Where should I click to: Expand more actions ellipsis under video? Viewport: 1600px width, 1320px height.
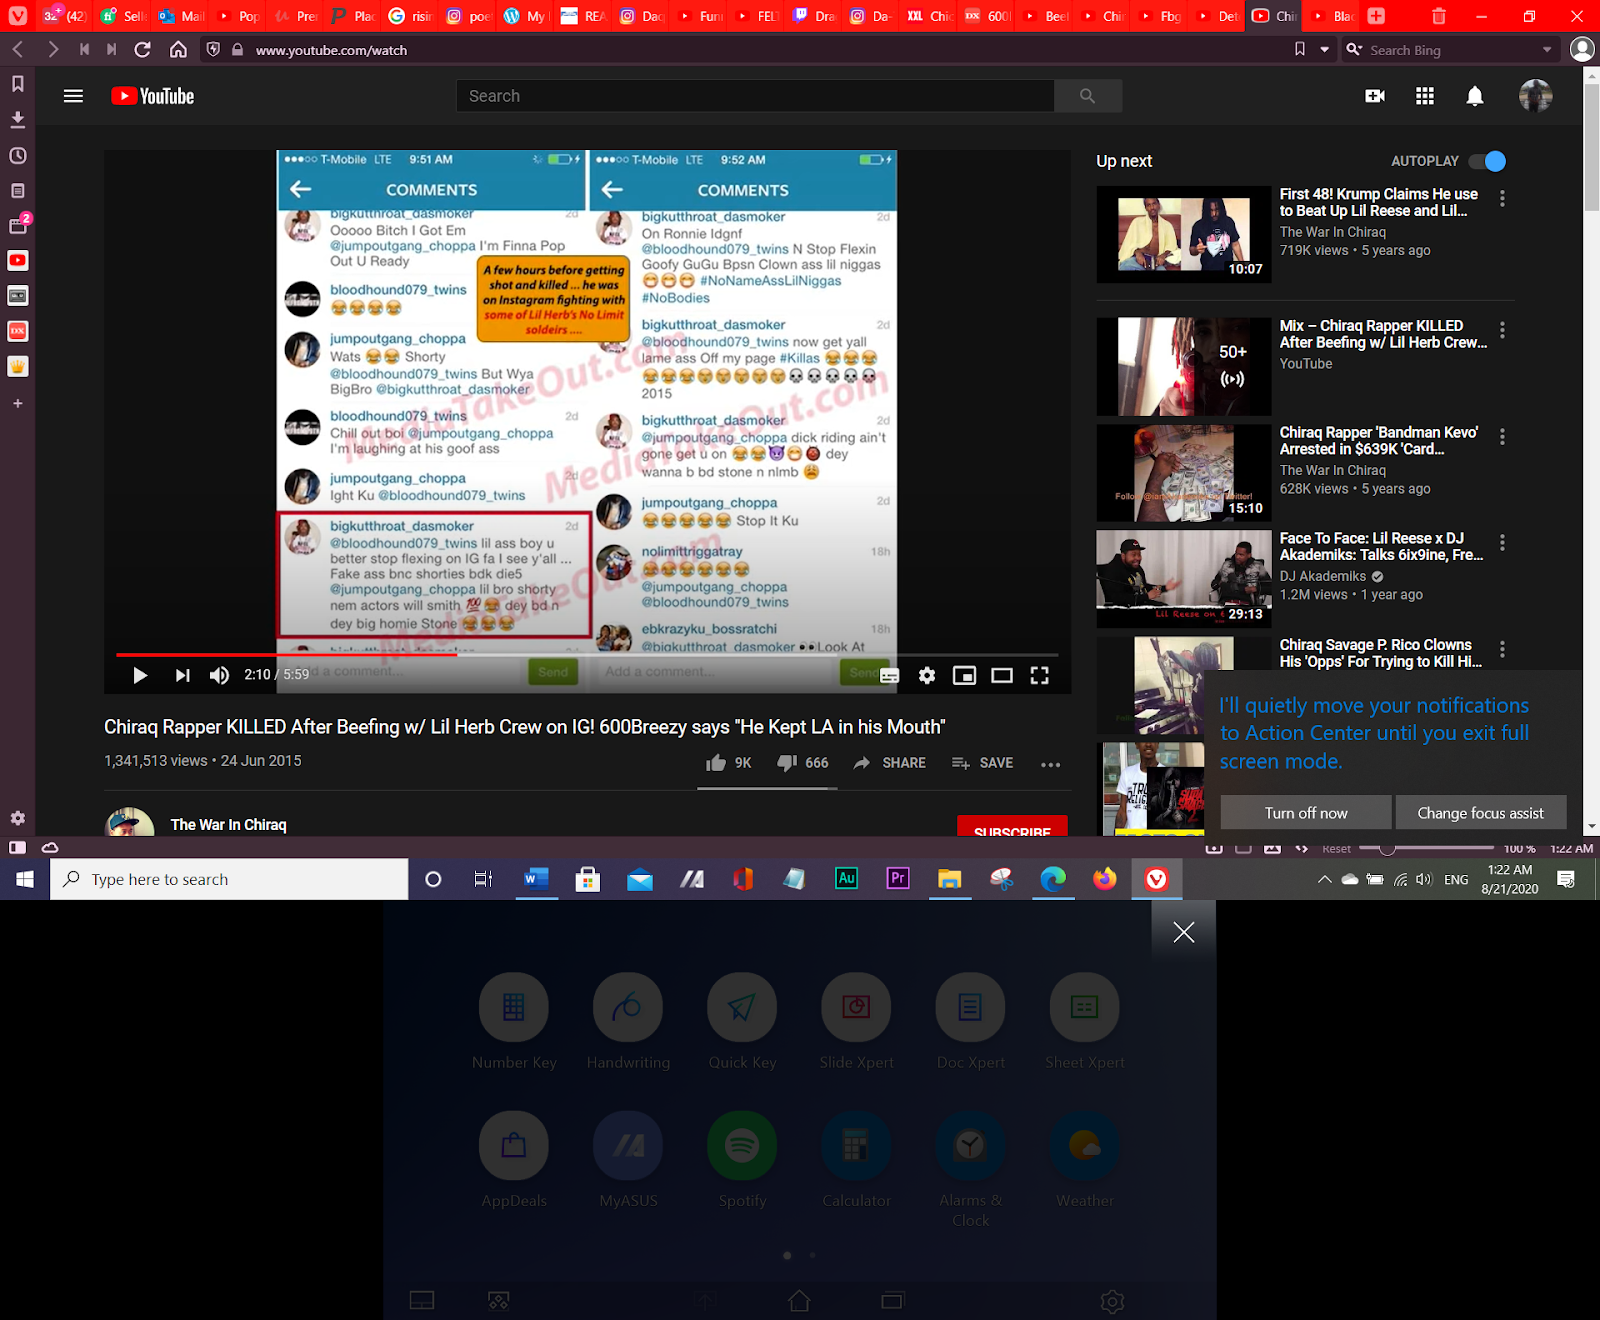coord(1050,764)
